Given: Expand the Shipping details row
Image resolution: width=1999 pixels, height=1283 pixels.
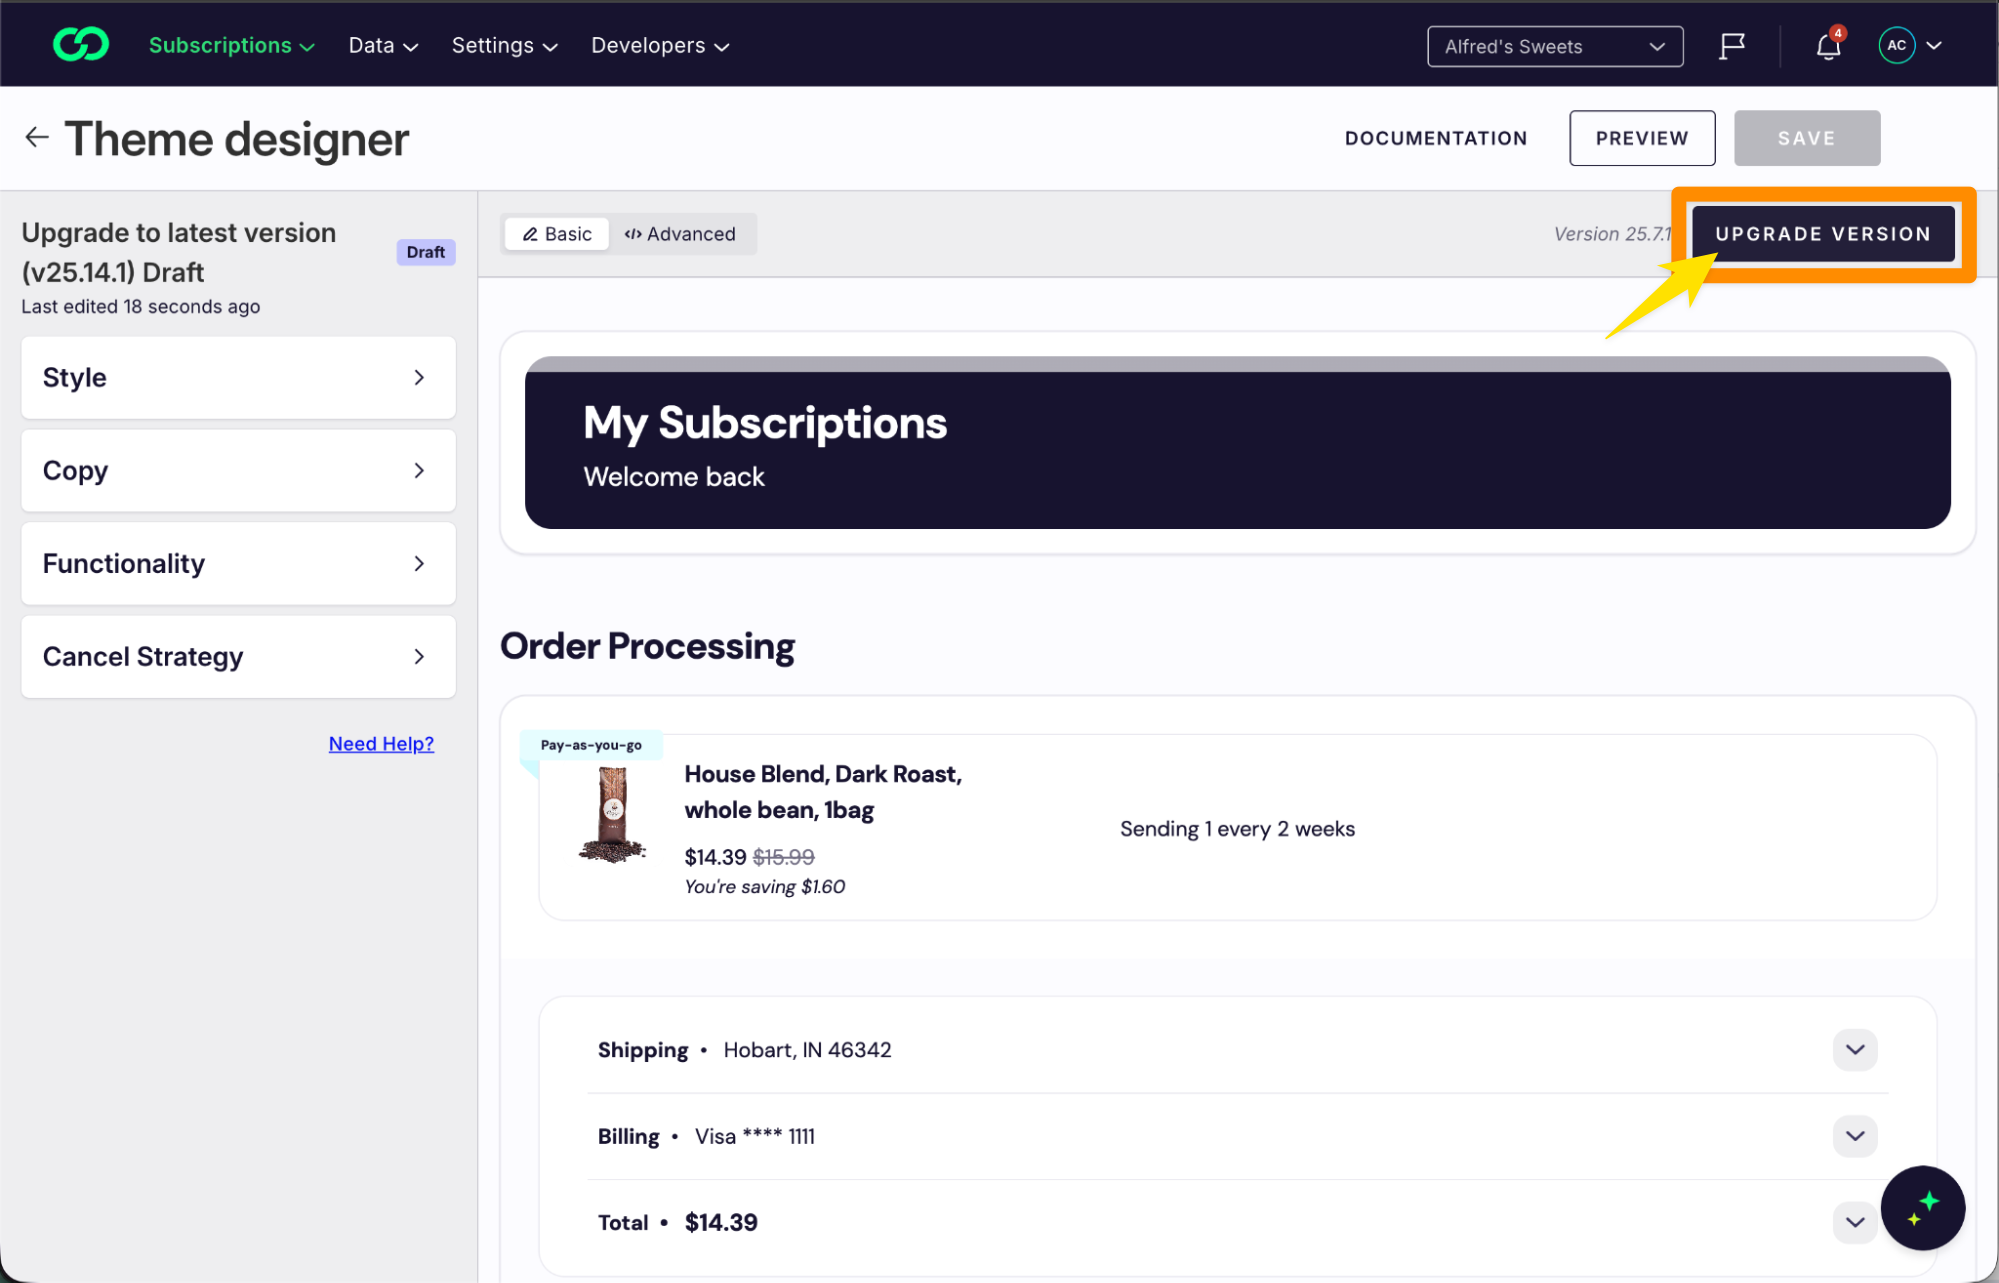Looking at the screenshot, I should 1854,1050.
